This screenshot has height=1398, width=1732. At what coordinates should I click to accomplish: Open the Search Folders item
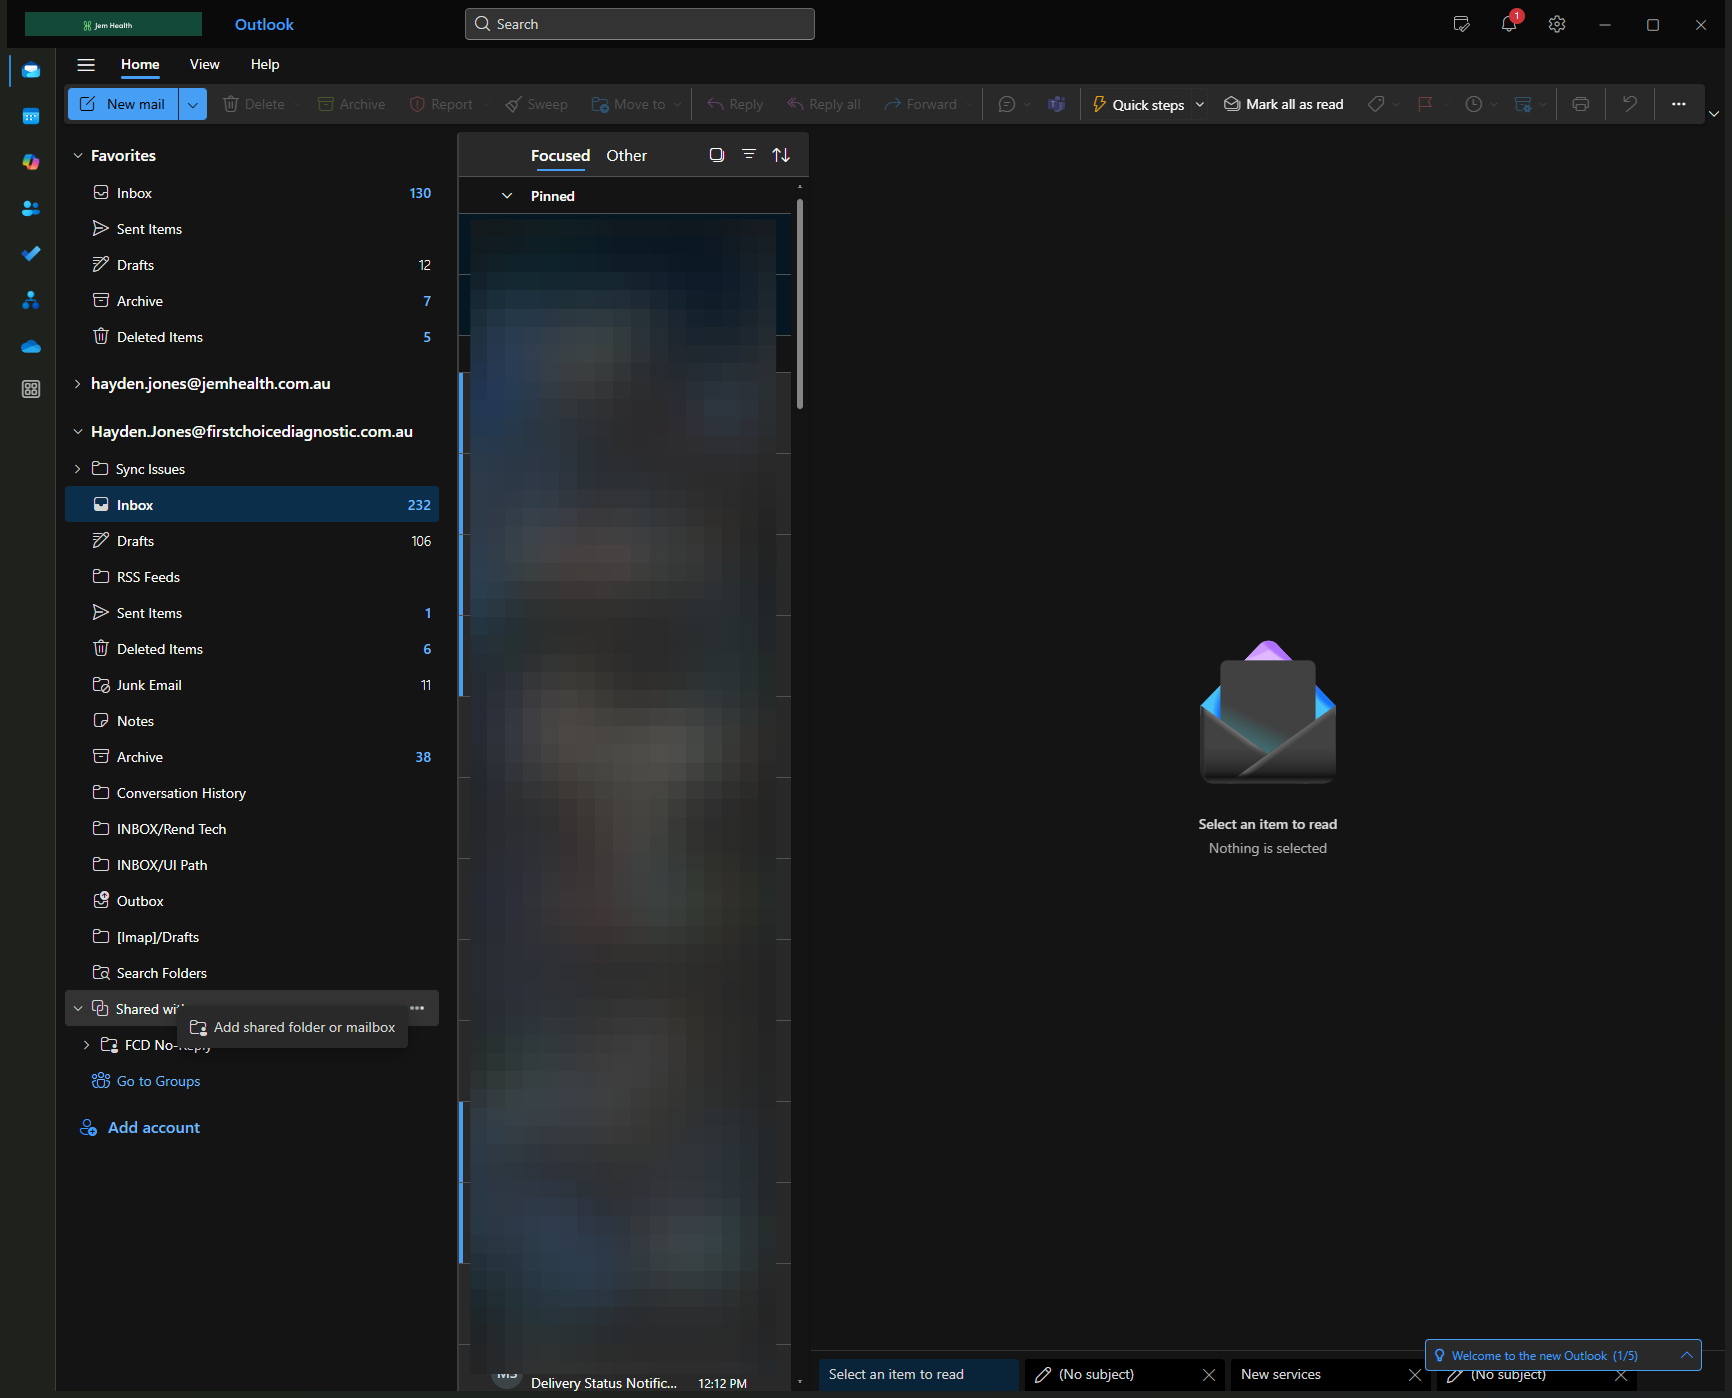(x=252, y=973)
